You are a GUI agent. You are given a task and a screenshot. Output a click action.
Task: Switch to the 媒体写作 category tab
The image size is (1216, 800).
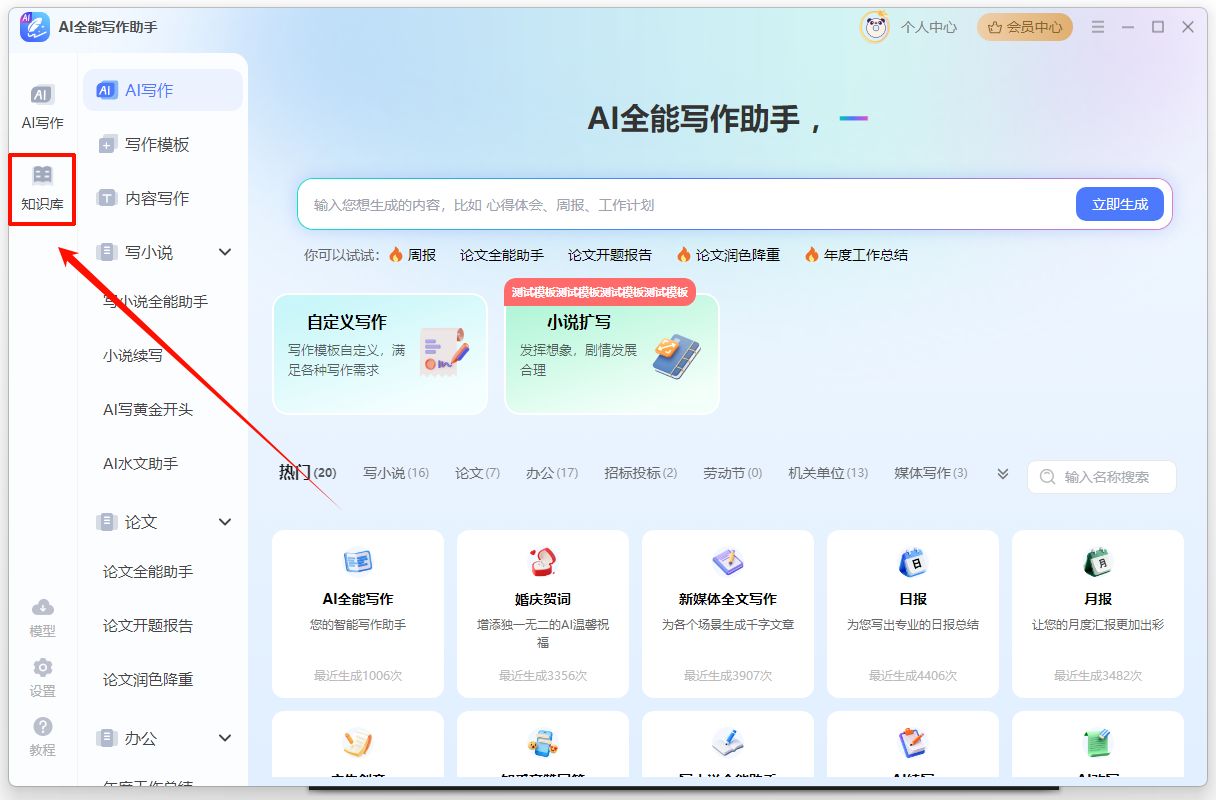930,473
